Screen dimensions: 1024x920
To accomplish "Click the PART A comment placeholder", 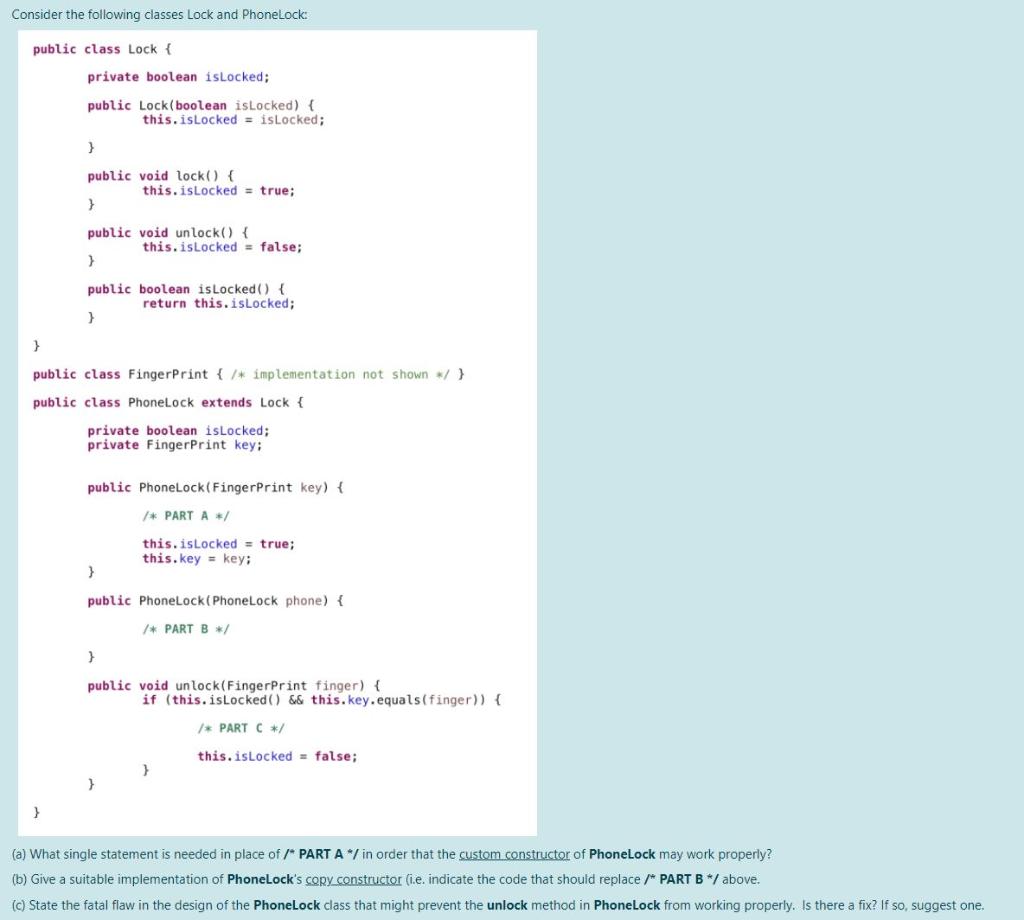I will pos(186,515).
